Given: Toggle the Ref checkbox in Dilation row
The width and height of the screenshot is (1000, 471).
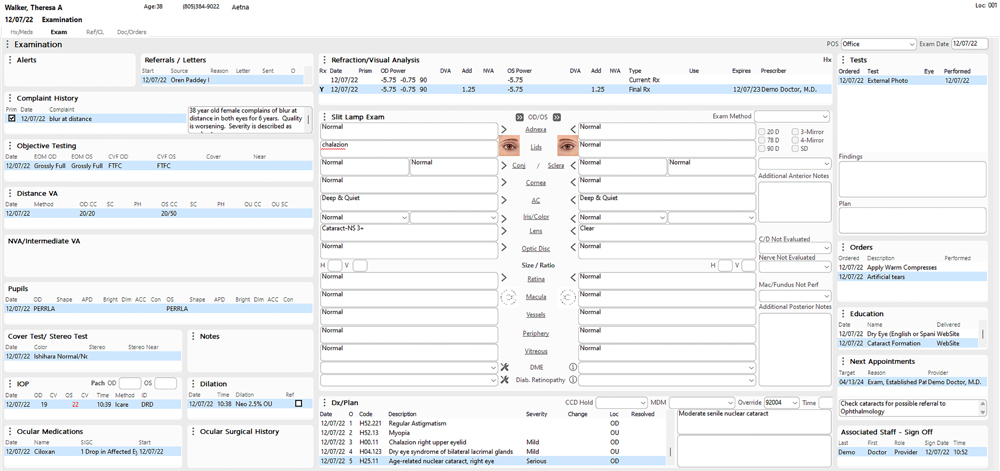Looking at the screenshot, I should tap(298, 404).
